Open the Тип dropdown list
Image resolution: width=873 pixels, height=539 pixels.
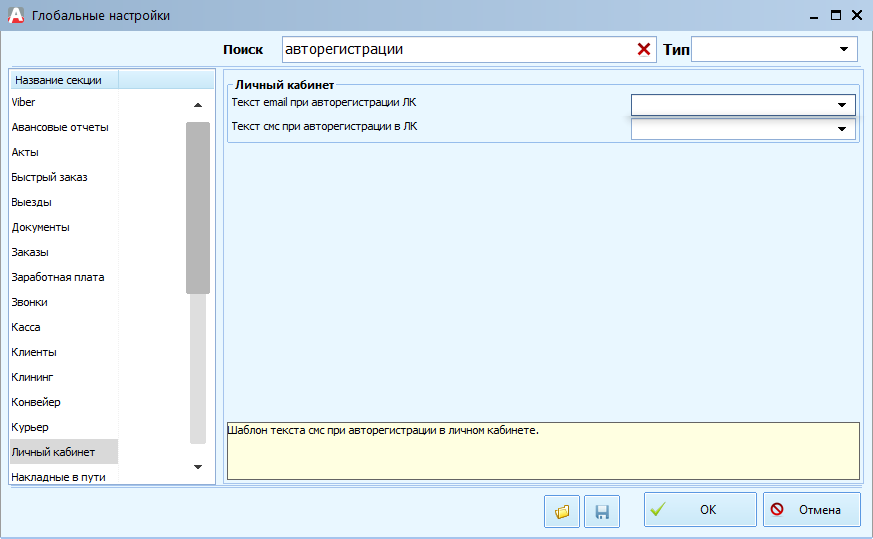843,49
